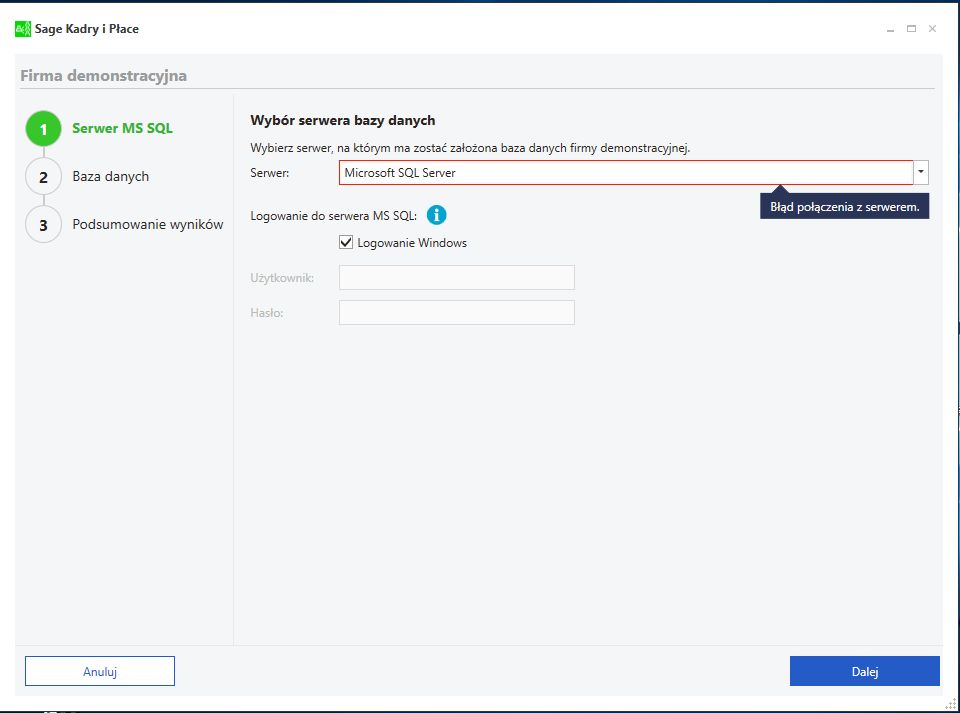Toggle the Logowanie Windows checkbox

(346, 242)
